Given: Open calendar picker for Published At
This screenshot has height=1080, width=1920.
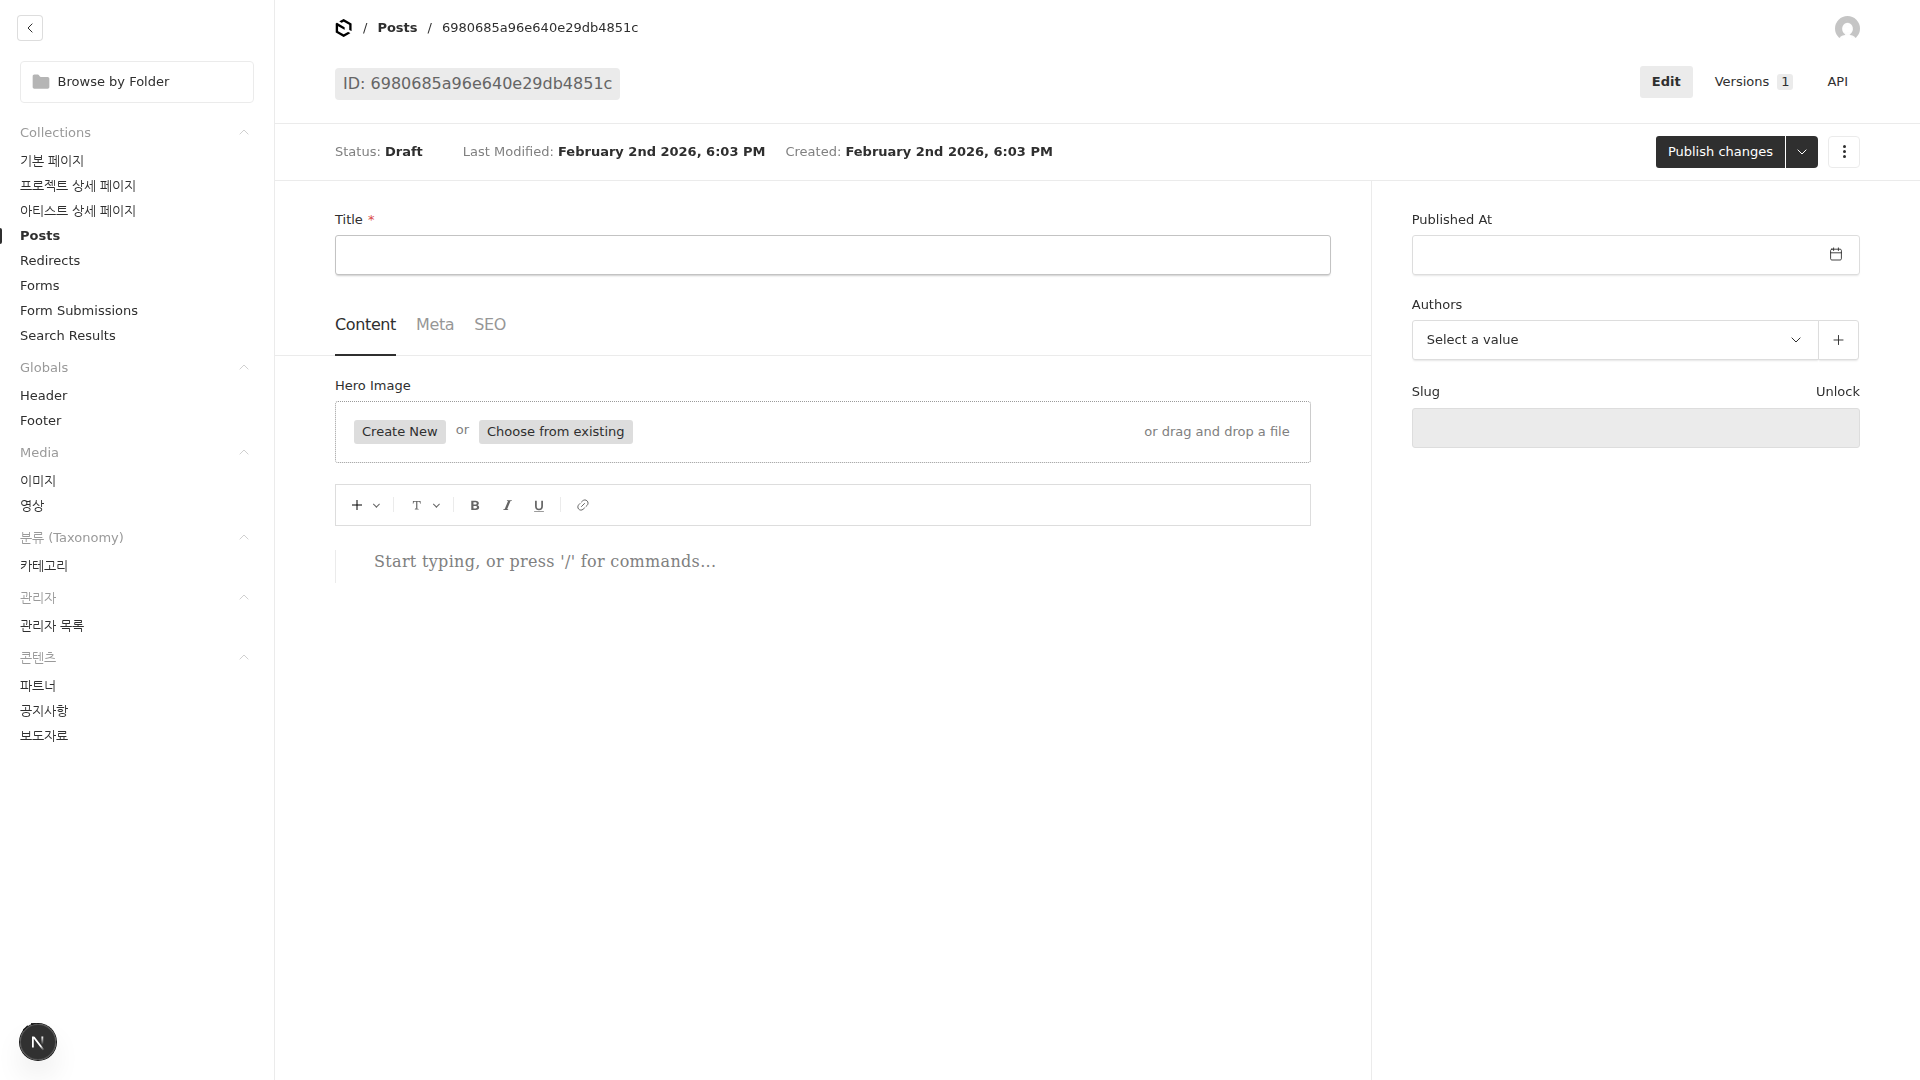Looking at the screenshot, I should click(1836, 255).
